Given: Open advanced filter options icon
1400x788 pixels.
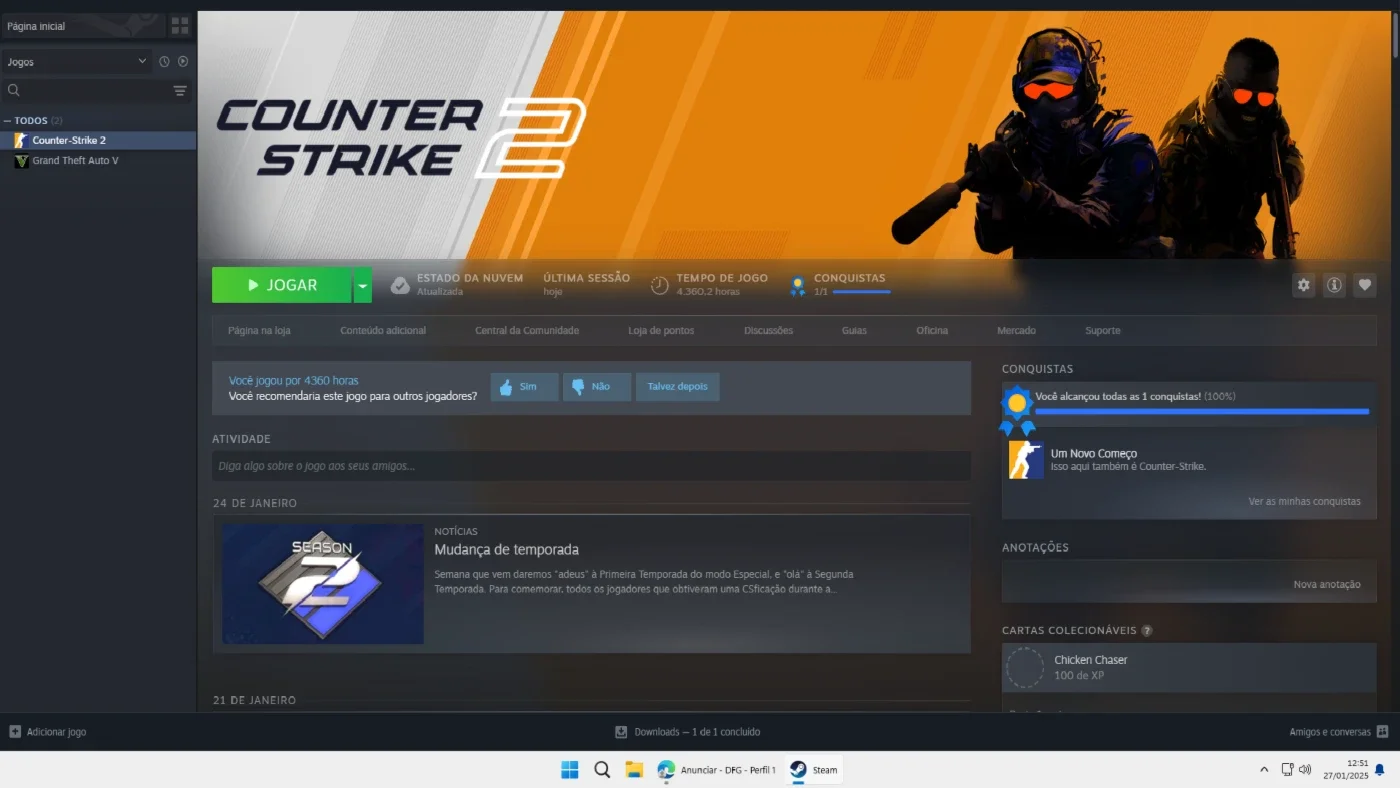Looking at the screenshot, I should click(x=180, y=91).
